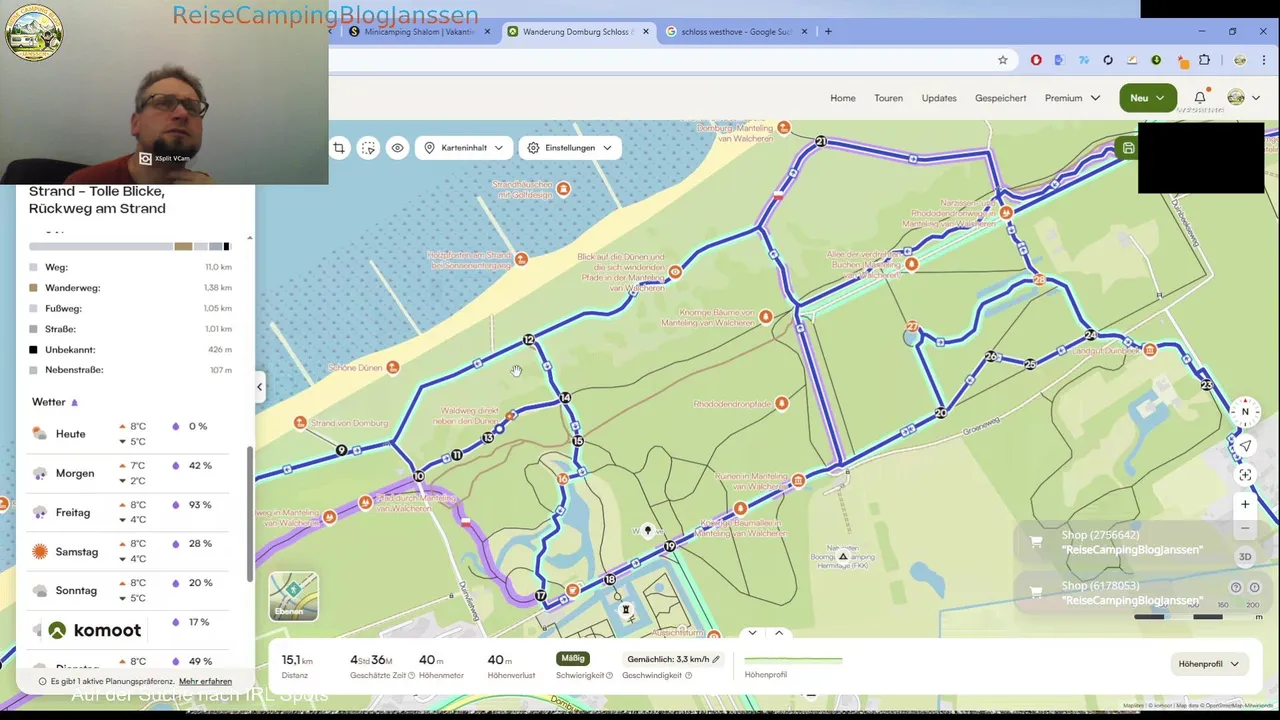This screenshot has height=720, width=1280.
Task: Click the Mehr erfahren link
Action: pyautogui.click(x=206, y=681)
